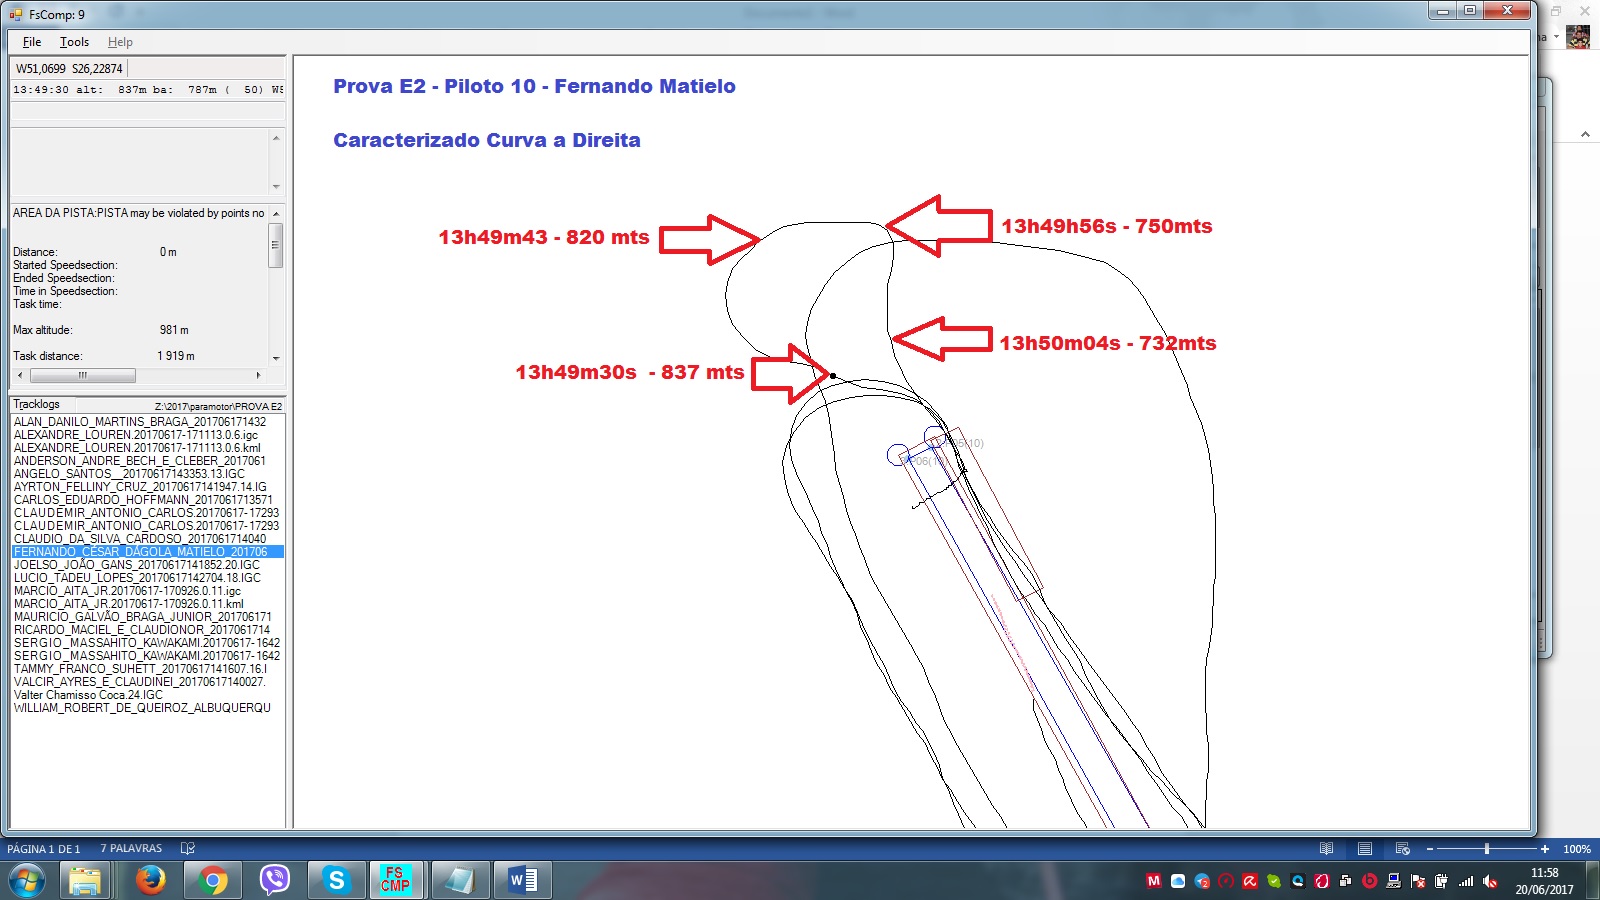Open Viber from the taskbar
The width and height of the screenshot is (1600, 900).
(x=274, y=880)
